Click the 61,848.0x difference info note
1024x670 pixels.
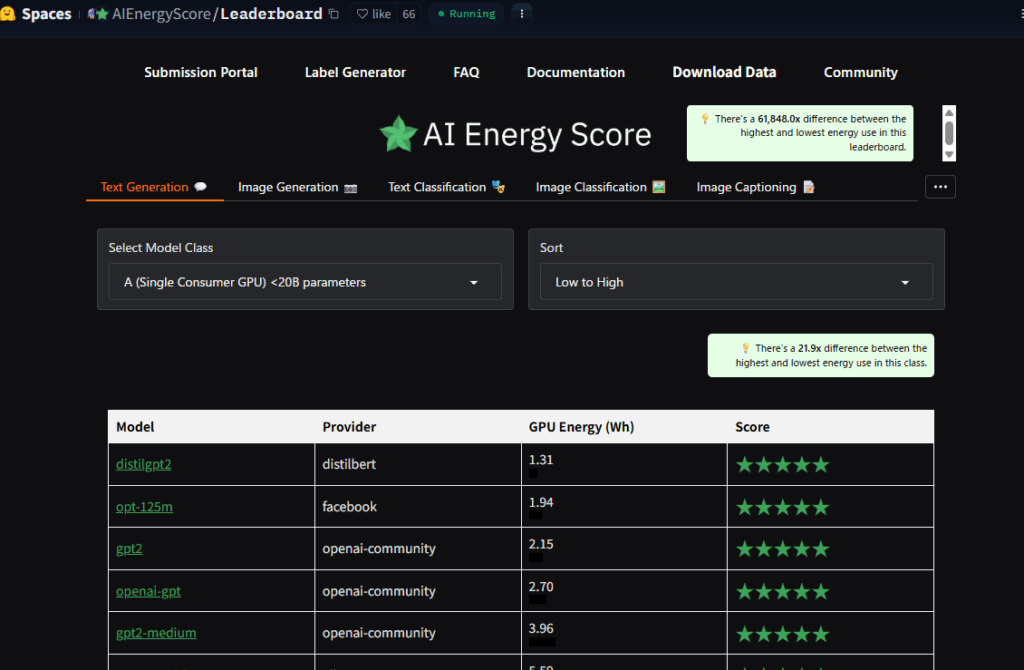[800, 133]
